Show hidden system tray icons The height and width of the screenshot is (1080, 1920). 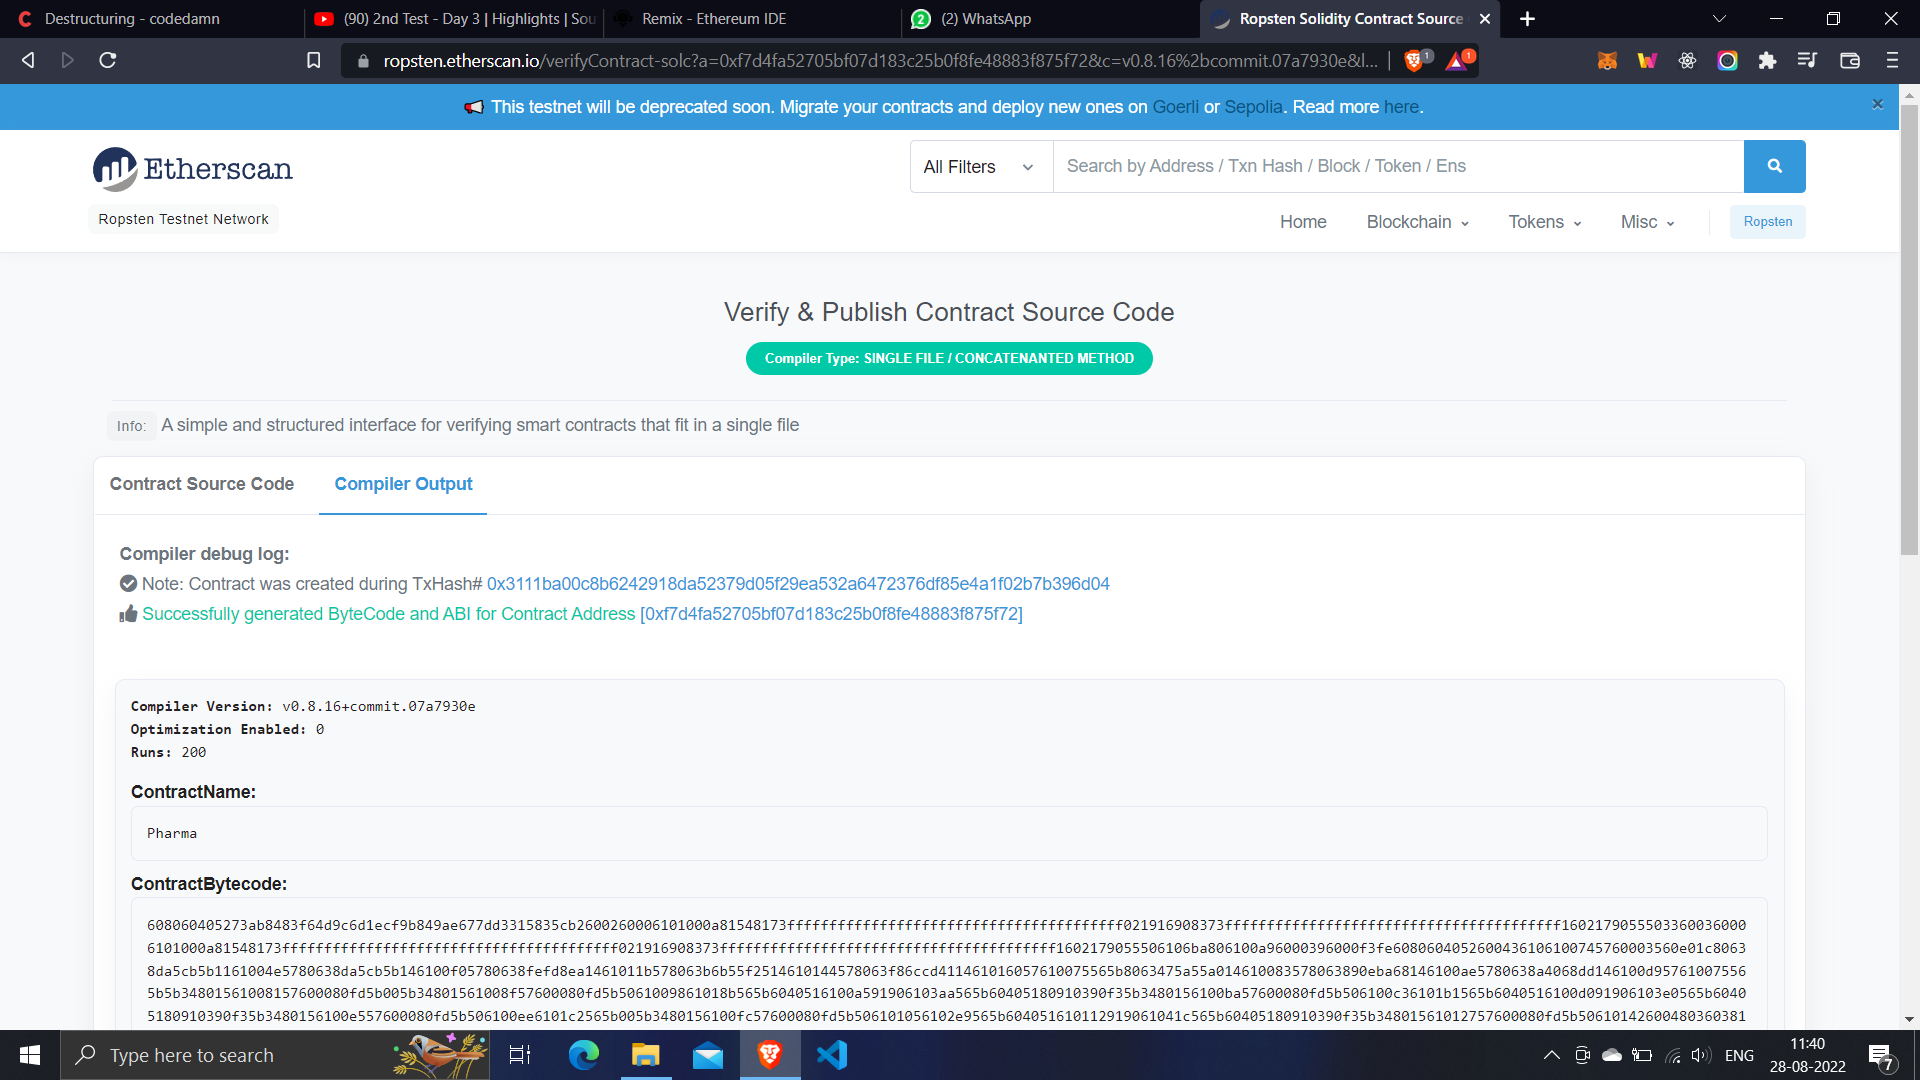pos(1552,1055)
